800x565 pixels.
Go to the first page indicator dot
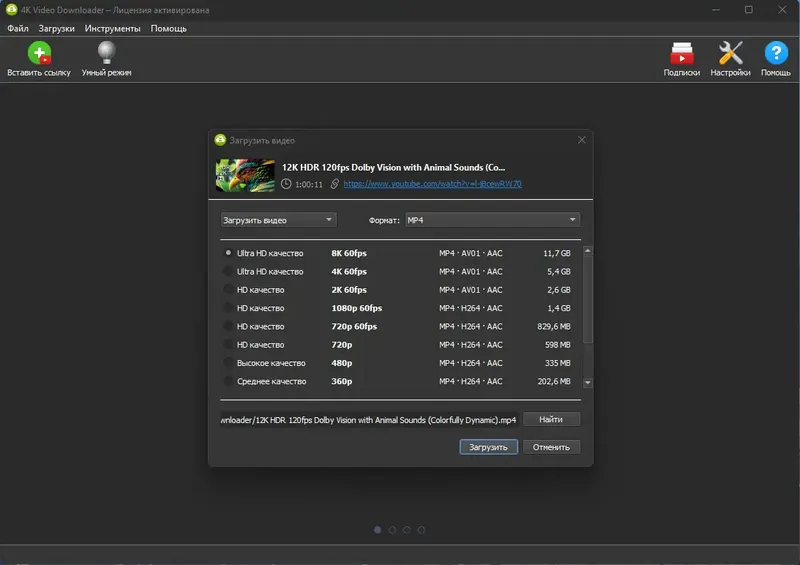click(x=378, y=530)
